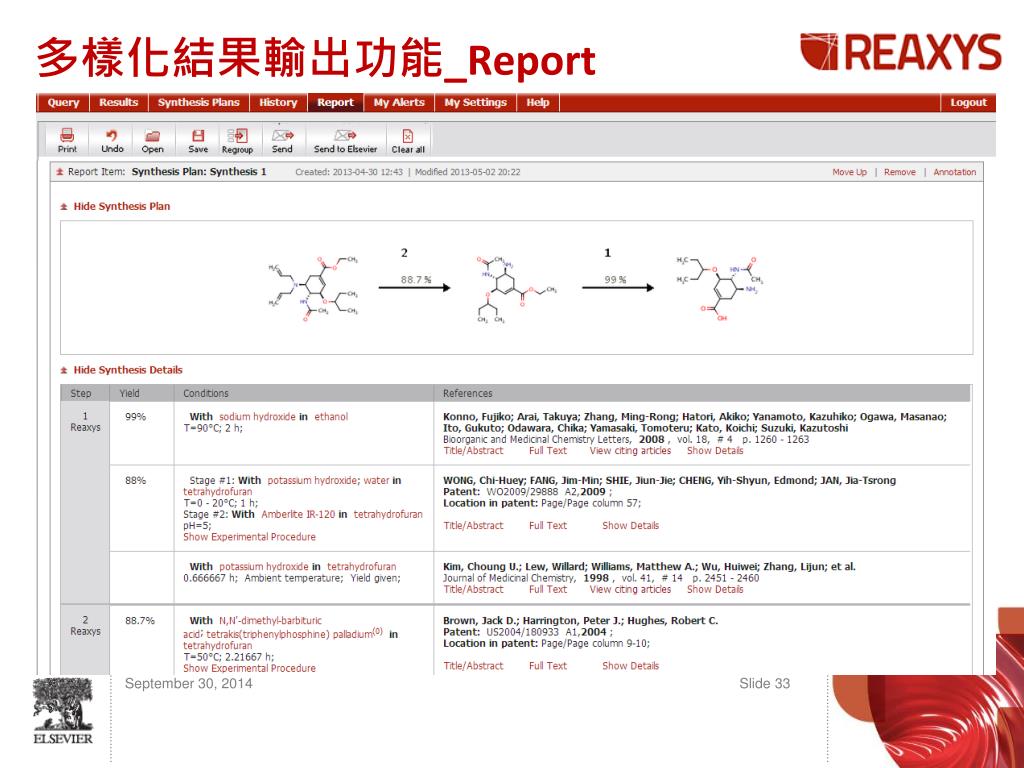The width and height of the screenshot is (1024, 768).
Task: Show Experimental Procedure for 88.7% yield row
Action: pos(249,668)
